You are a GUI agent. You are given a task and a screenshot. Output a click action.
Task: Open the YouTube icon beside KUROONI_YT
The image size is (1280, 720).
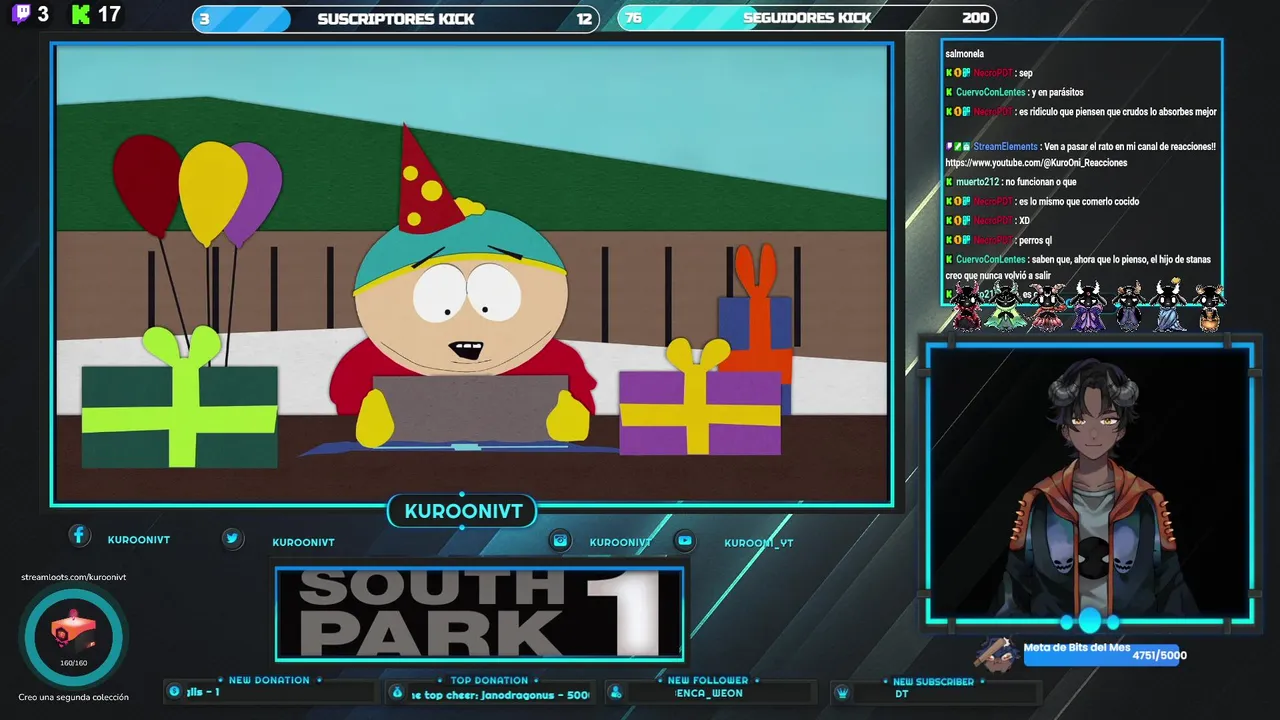[684, 540]
